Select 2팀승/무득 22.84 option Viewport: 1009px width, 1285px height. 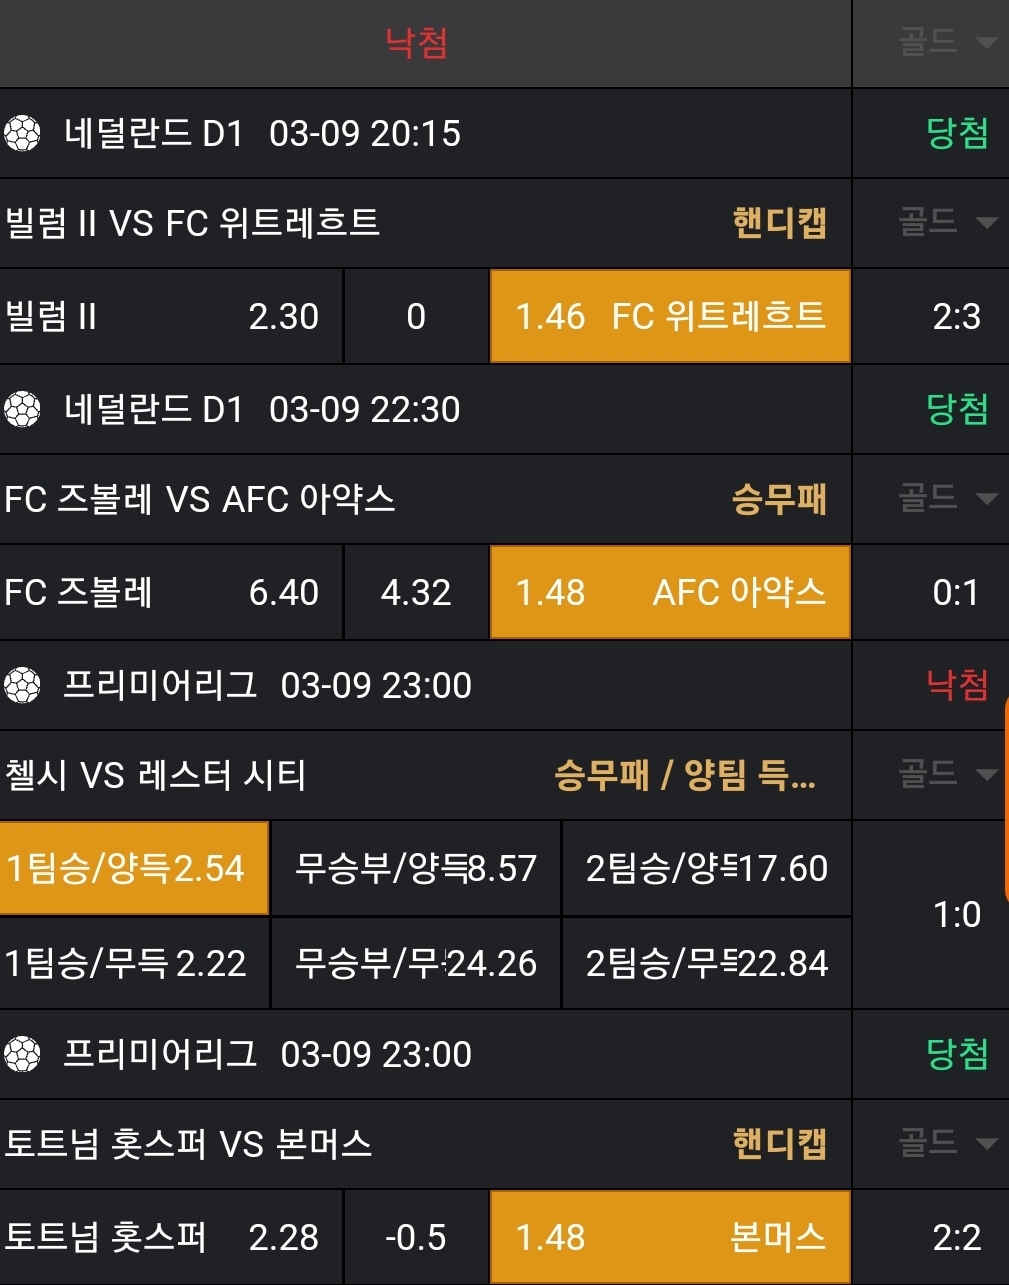706,963
